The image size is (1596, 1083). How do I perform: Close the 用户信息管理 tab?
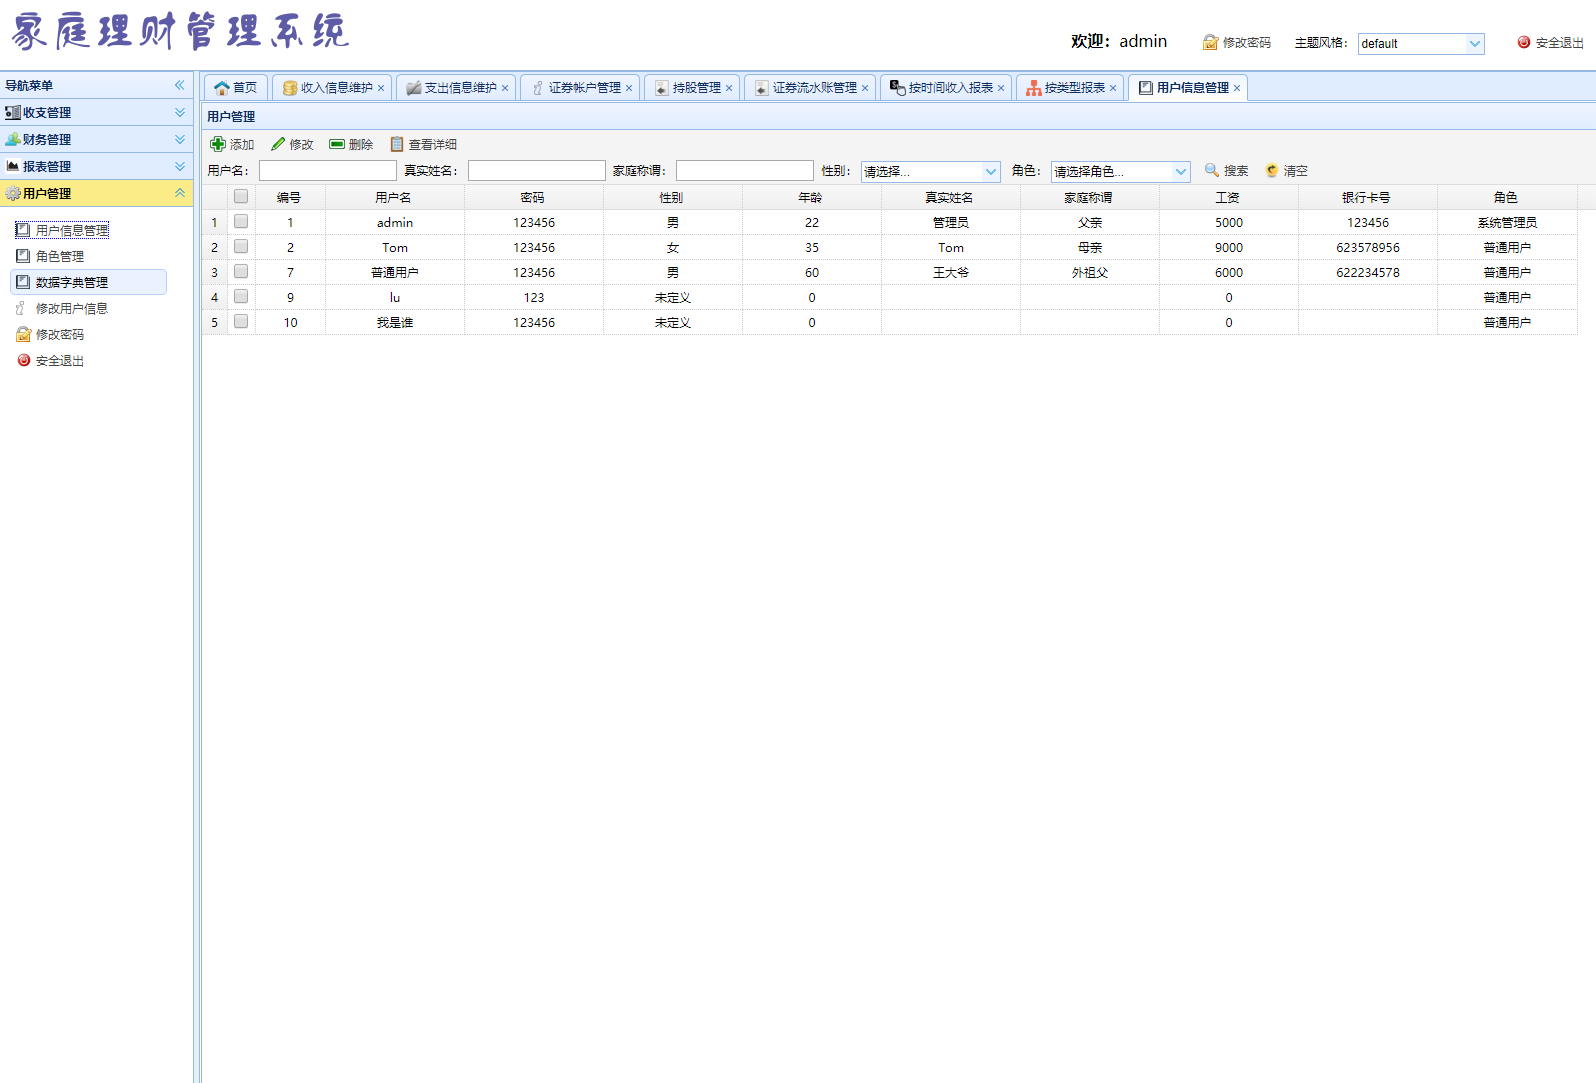pyautogui.click(x=1237, y=88)
